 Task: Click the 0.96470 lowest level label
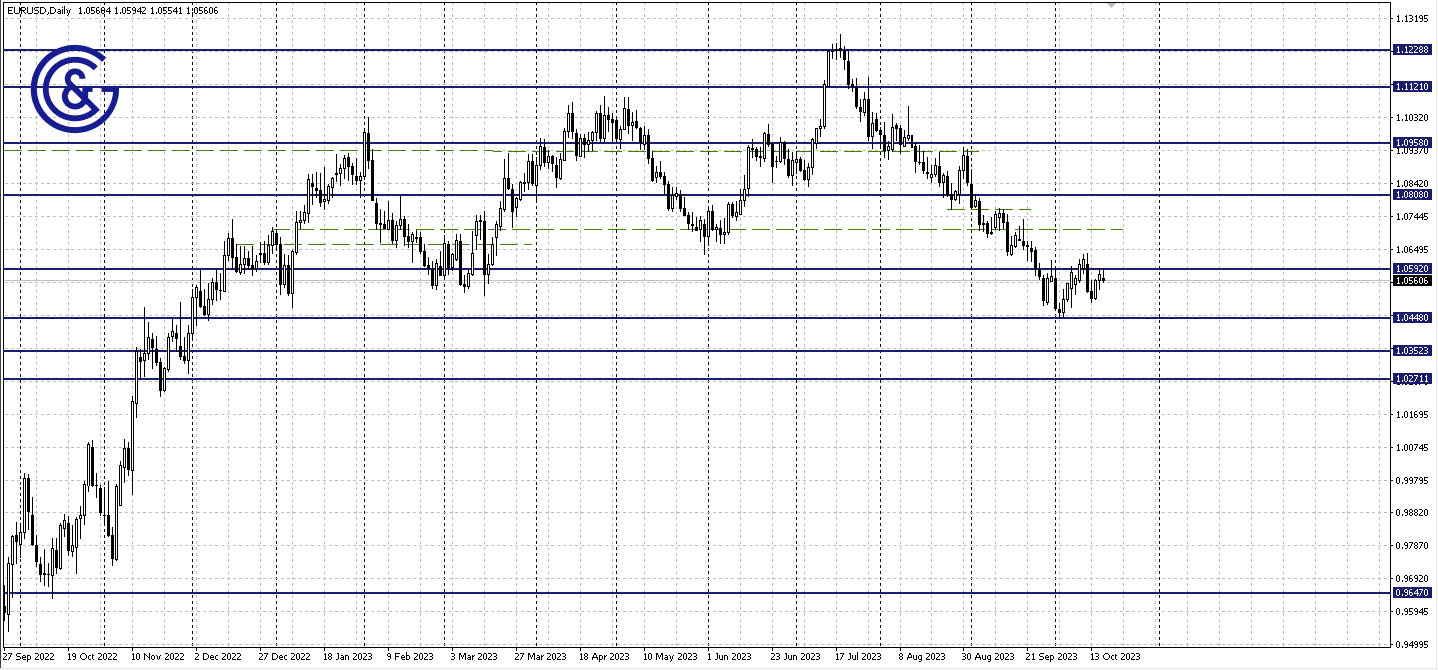pos(1412,592)
